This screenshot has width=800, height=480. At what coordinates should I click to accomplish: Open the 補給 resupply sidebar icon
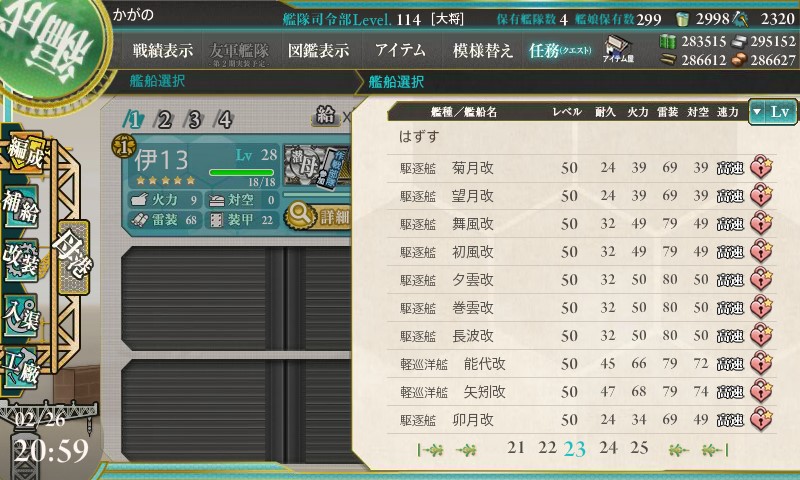point(21,206)
